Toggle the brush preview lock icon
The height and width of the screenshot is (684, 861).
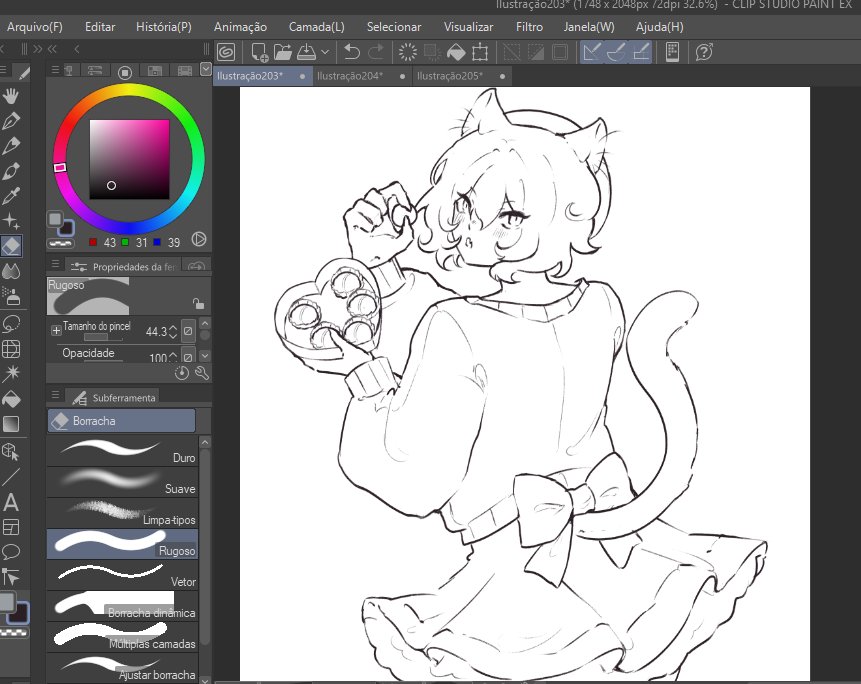198,303
